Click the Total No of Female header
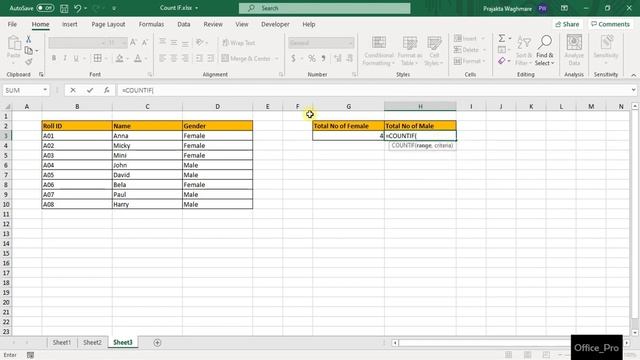 click(x=348, y=126)
